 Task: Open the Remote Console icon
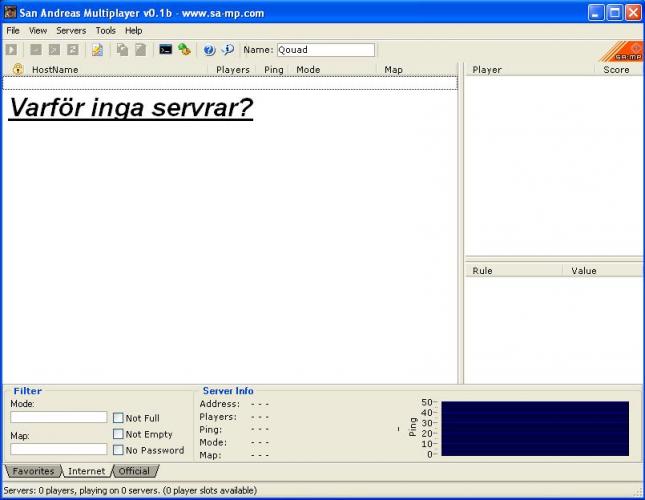coord(166,50)
